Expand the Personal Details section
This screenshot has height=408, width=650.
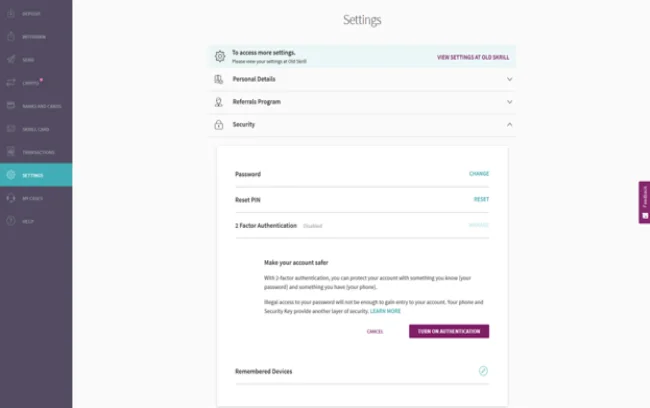point(509,79)
